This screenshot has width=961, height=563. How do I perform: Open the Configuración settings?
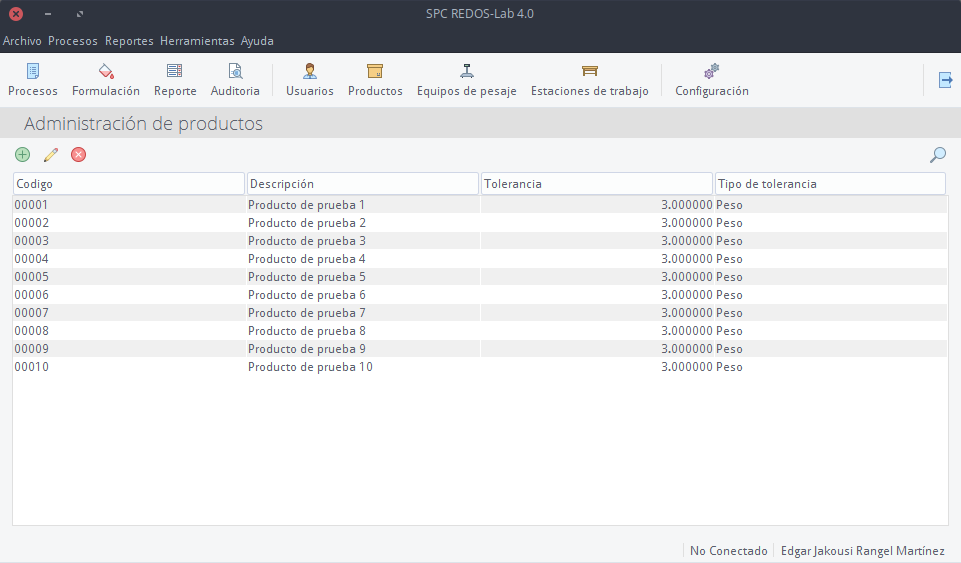pyautogui.click(x=712, y=80)
